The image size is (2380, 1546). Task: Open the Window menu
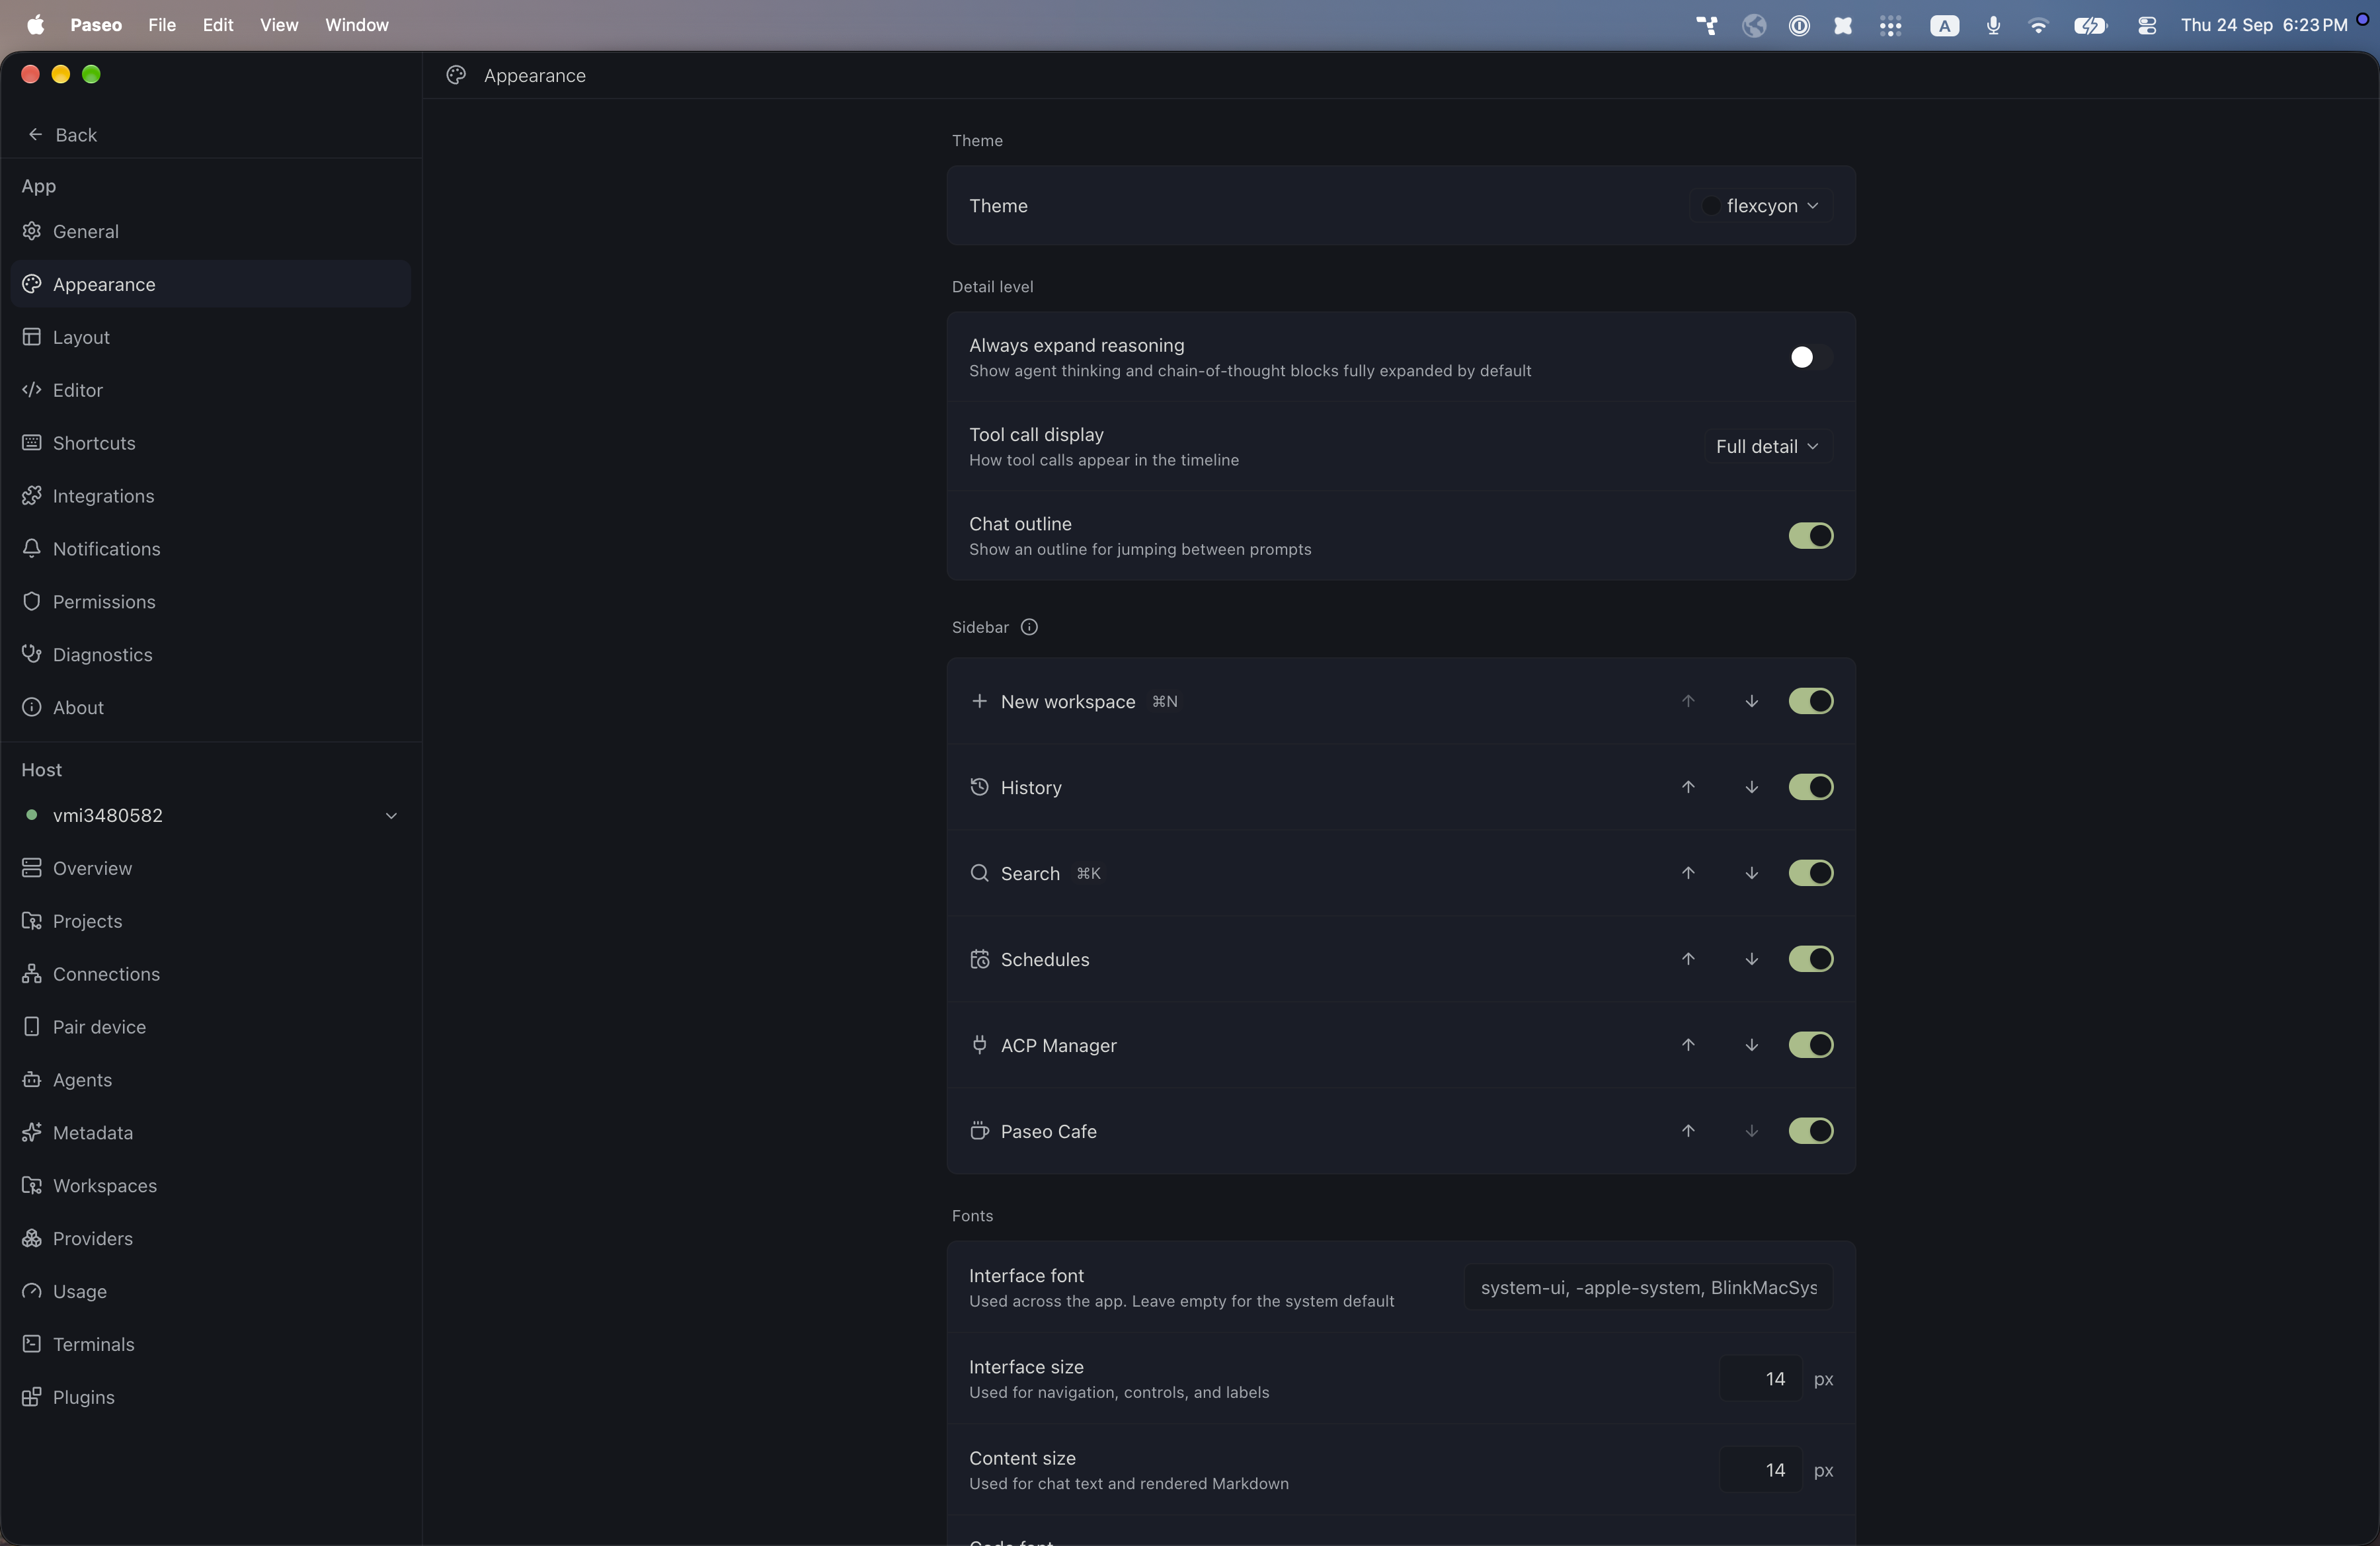[x=357, y=25]
